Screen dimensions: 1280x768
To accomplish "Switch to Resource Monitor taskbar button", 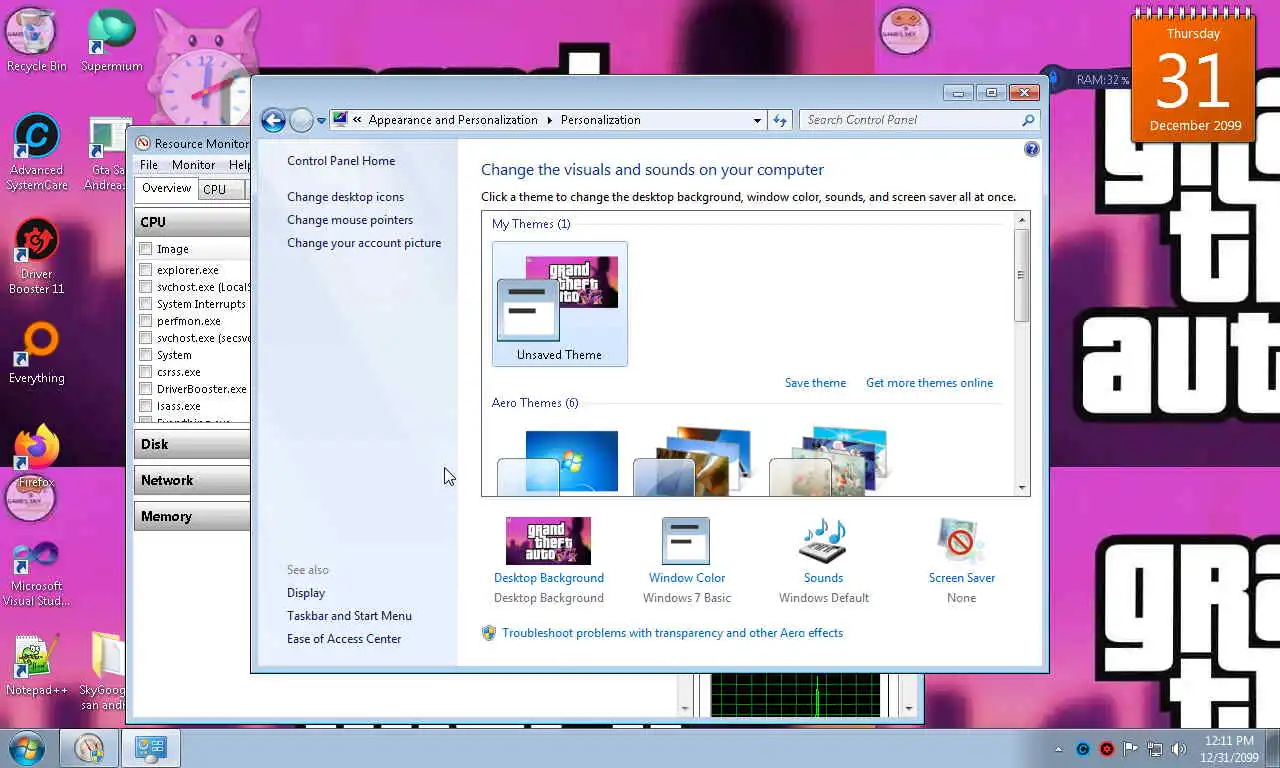I will click(89, 748).
